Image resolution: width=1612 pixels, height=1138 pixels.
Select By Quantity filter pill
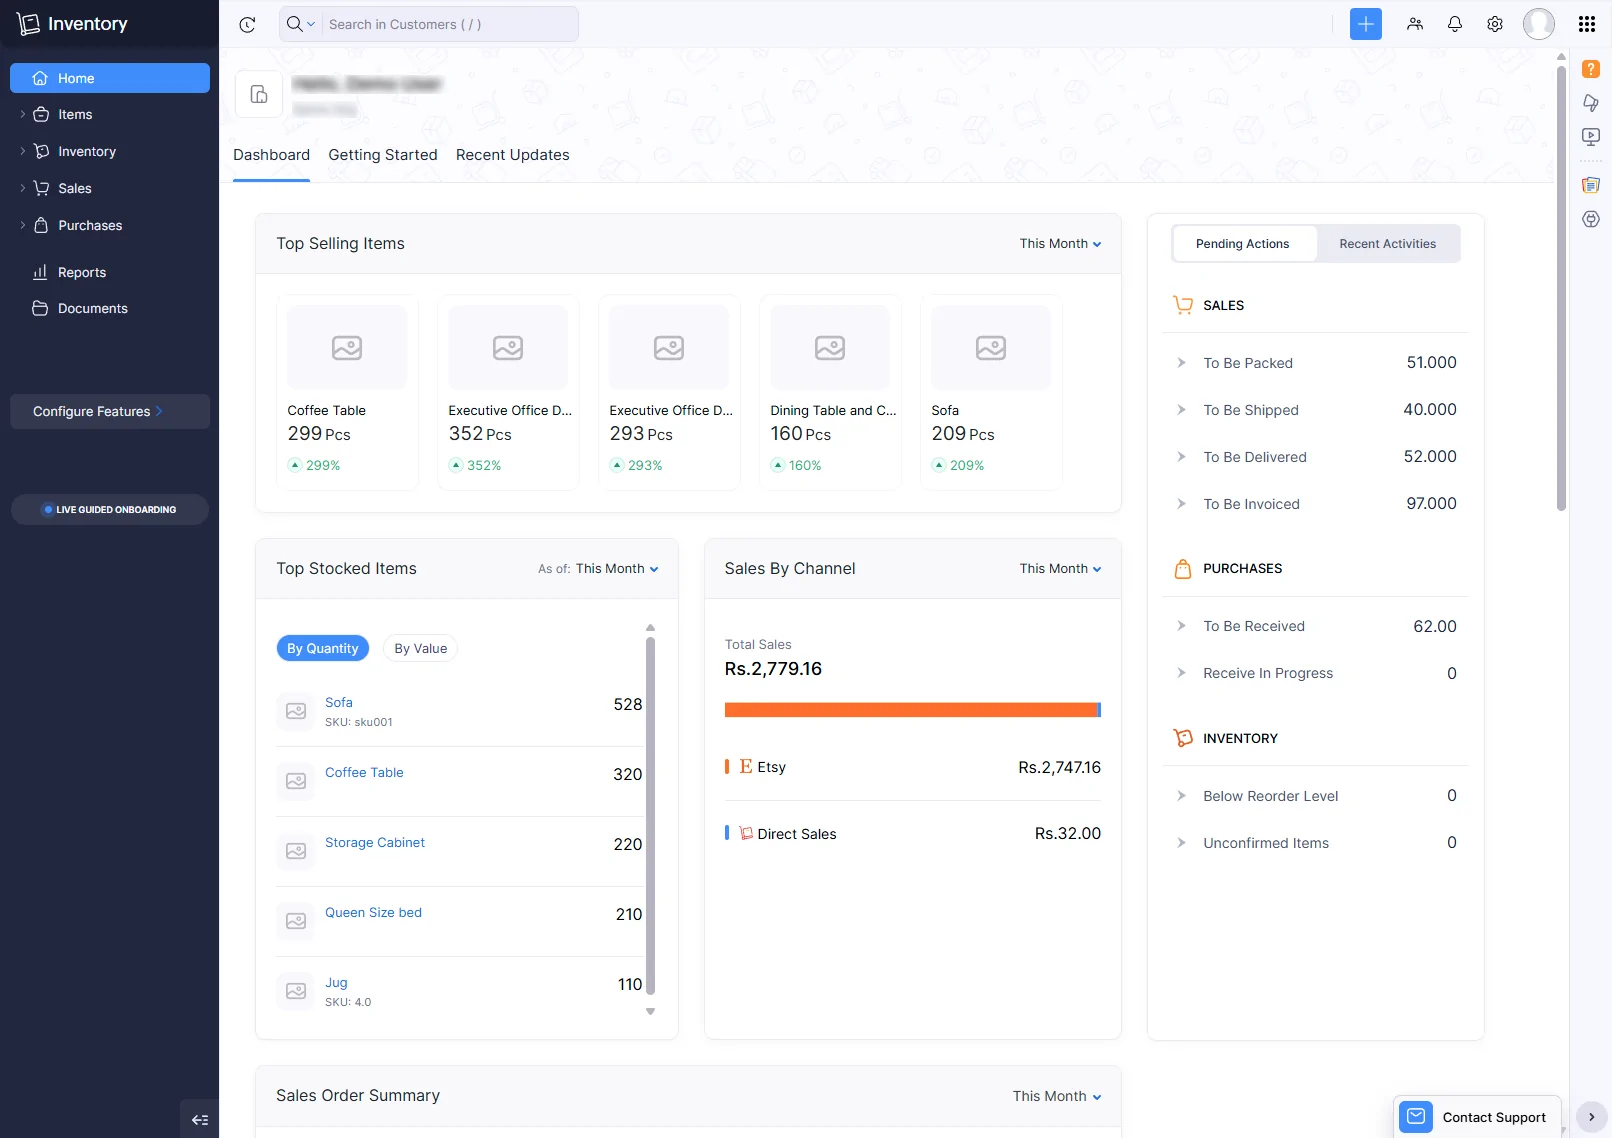322,648
